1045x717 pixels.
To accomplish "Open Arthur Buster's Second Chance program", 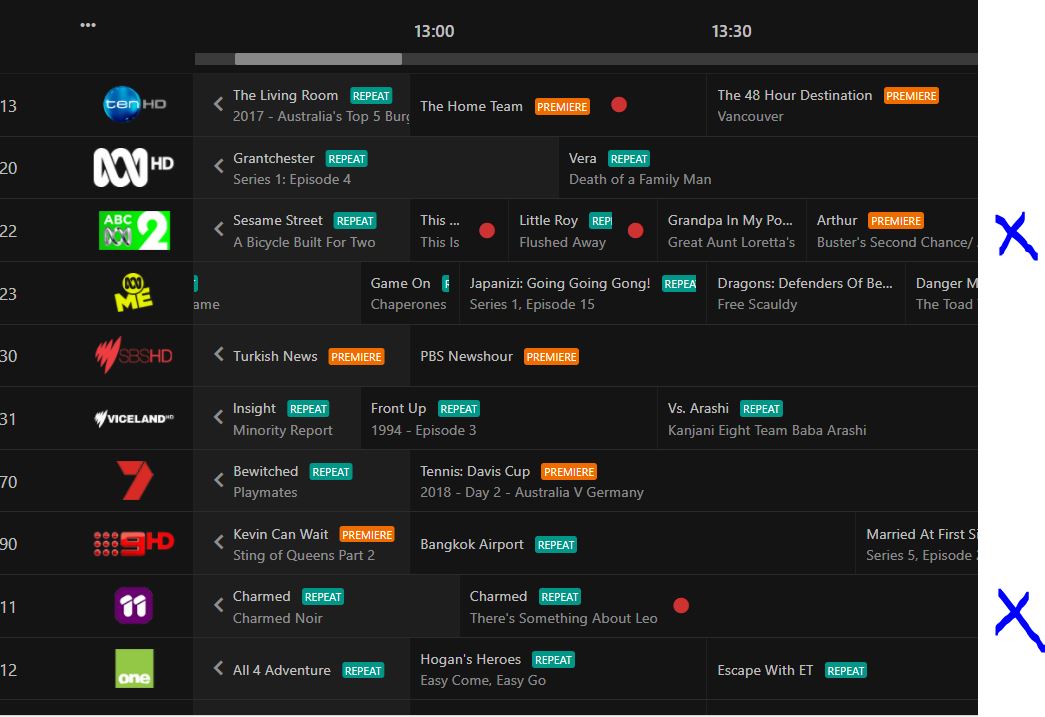I will pyautogui.click(x=892, y=231).
